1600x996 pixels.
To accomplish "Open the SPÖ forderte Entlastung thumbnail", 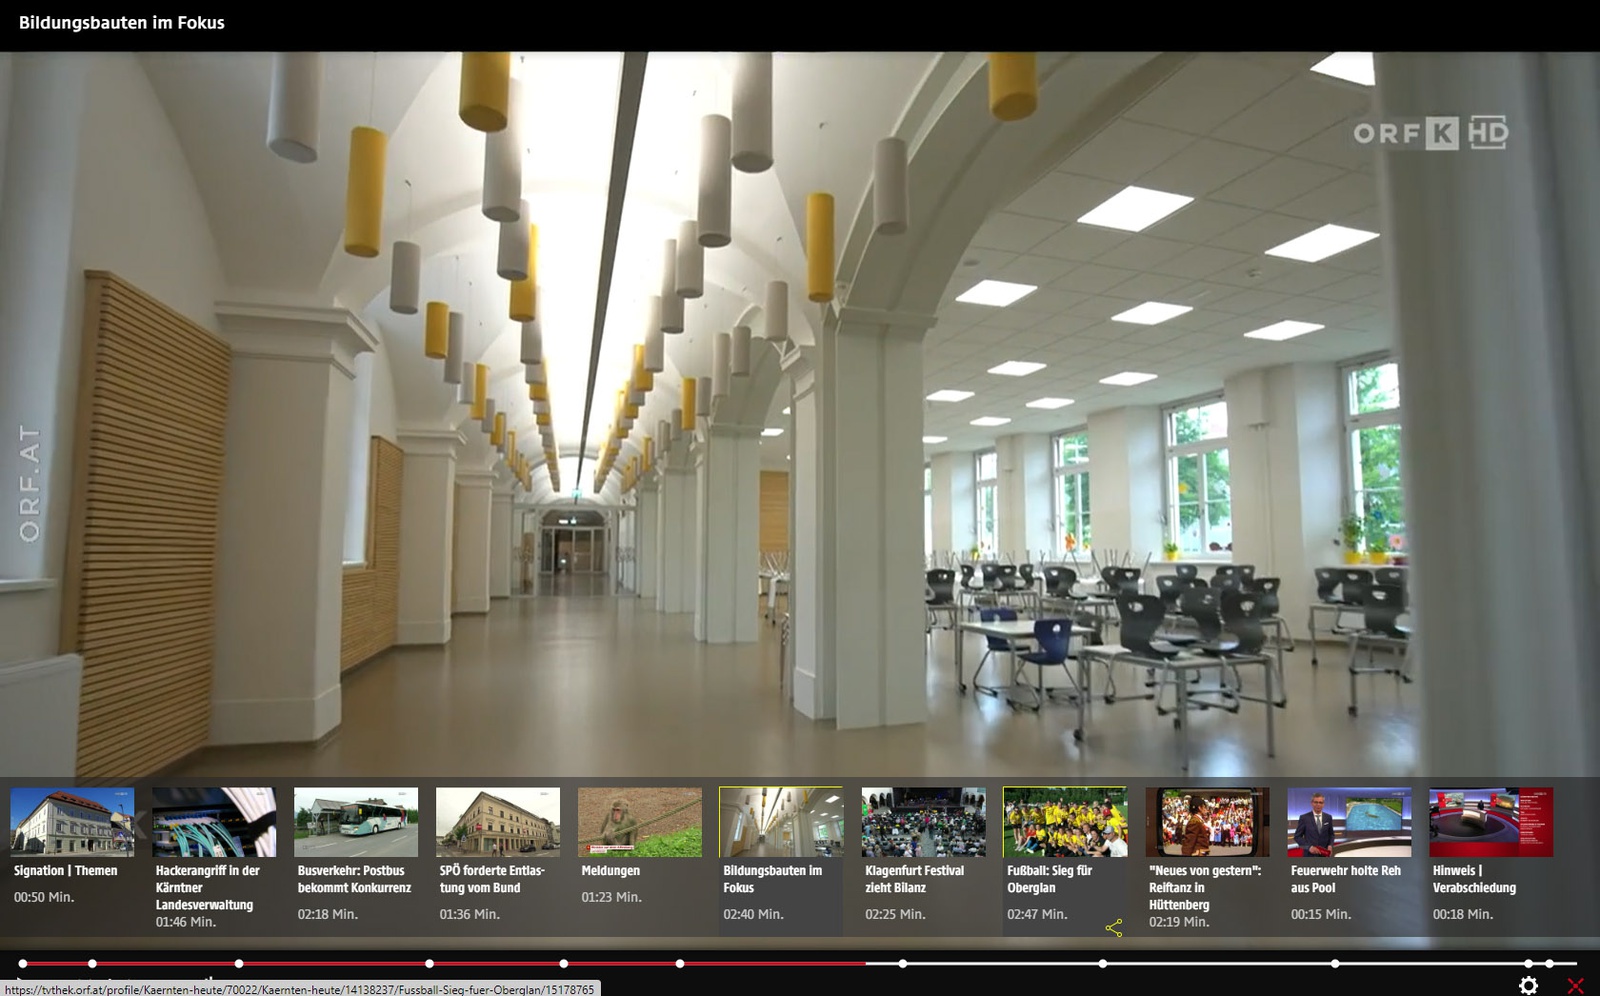I will tap(498, 822).
